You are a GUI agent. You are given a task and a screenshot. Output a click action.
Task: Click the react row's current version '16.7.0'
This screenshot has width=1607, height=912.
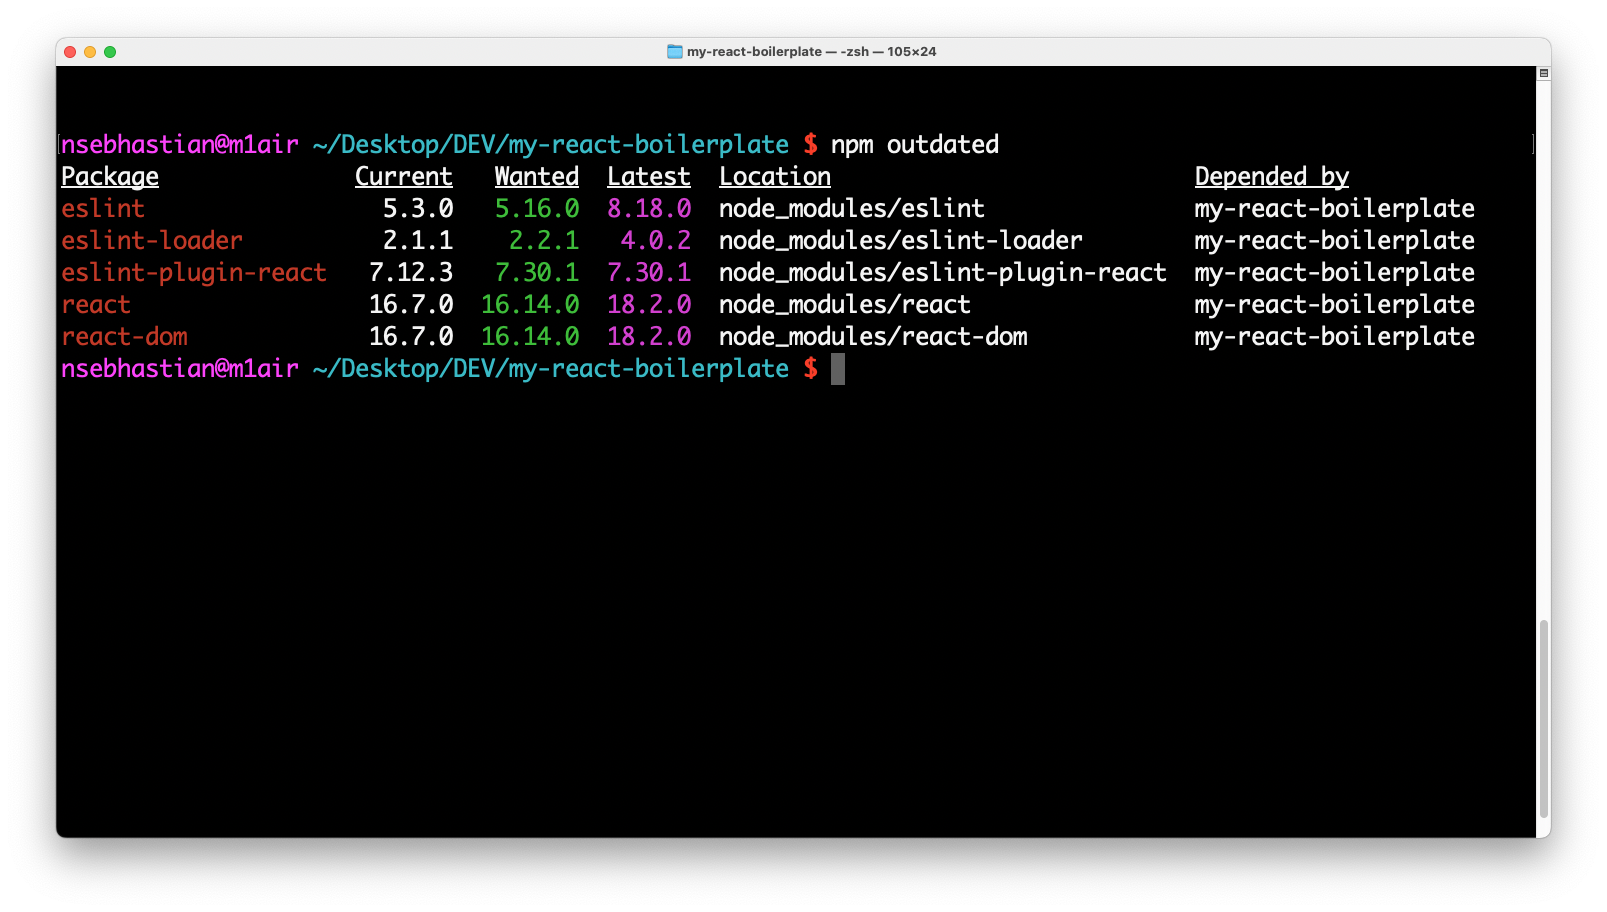(411, 305)
